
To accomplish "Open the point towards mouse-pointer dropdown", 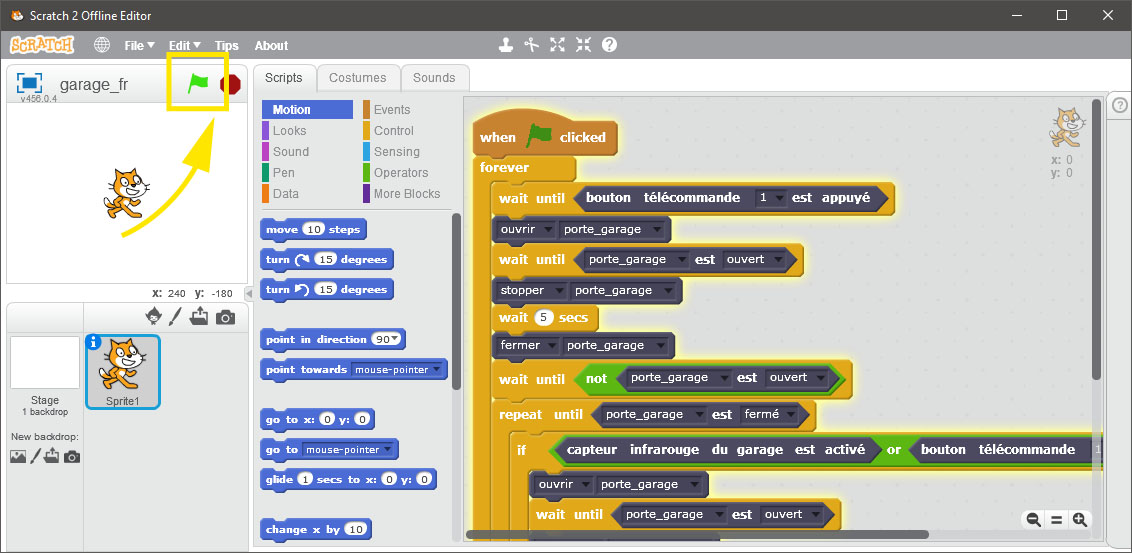I will tap(437, 370).
